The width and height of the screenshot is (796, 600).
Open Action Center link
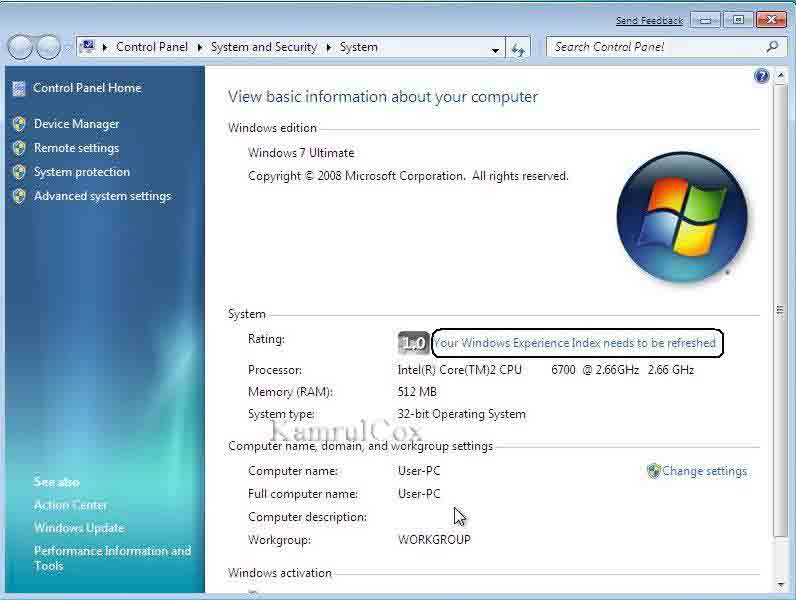[71, 505]
